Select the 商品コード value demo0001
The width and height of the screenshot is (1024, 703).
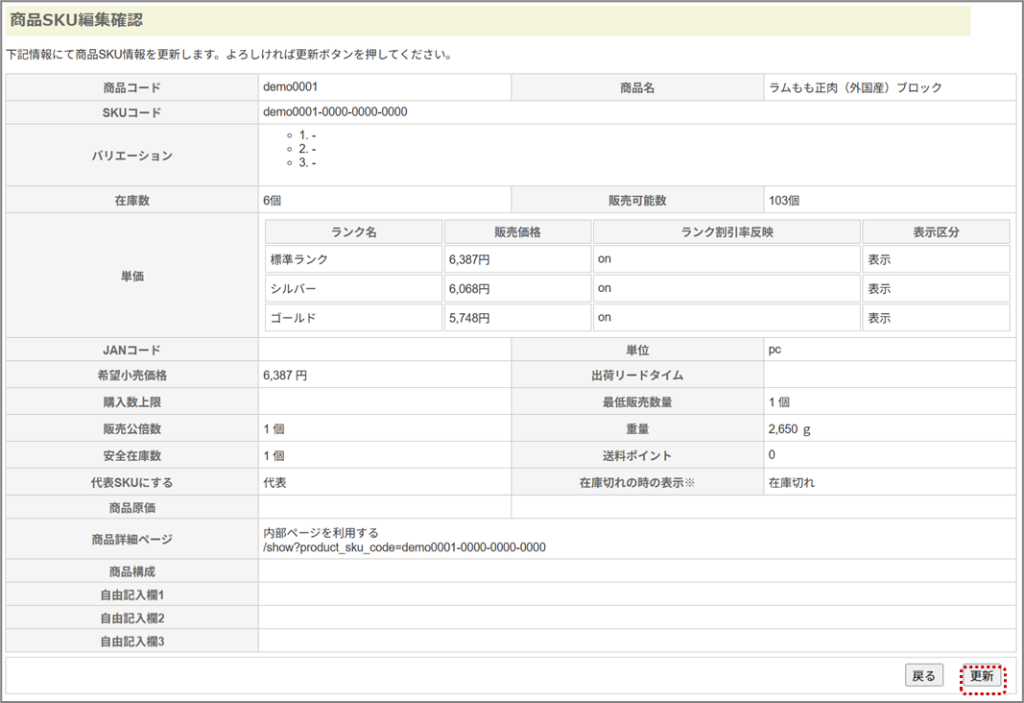290,87
